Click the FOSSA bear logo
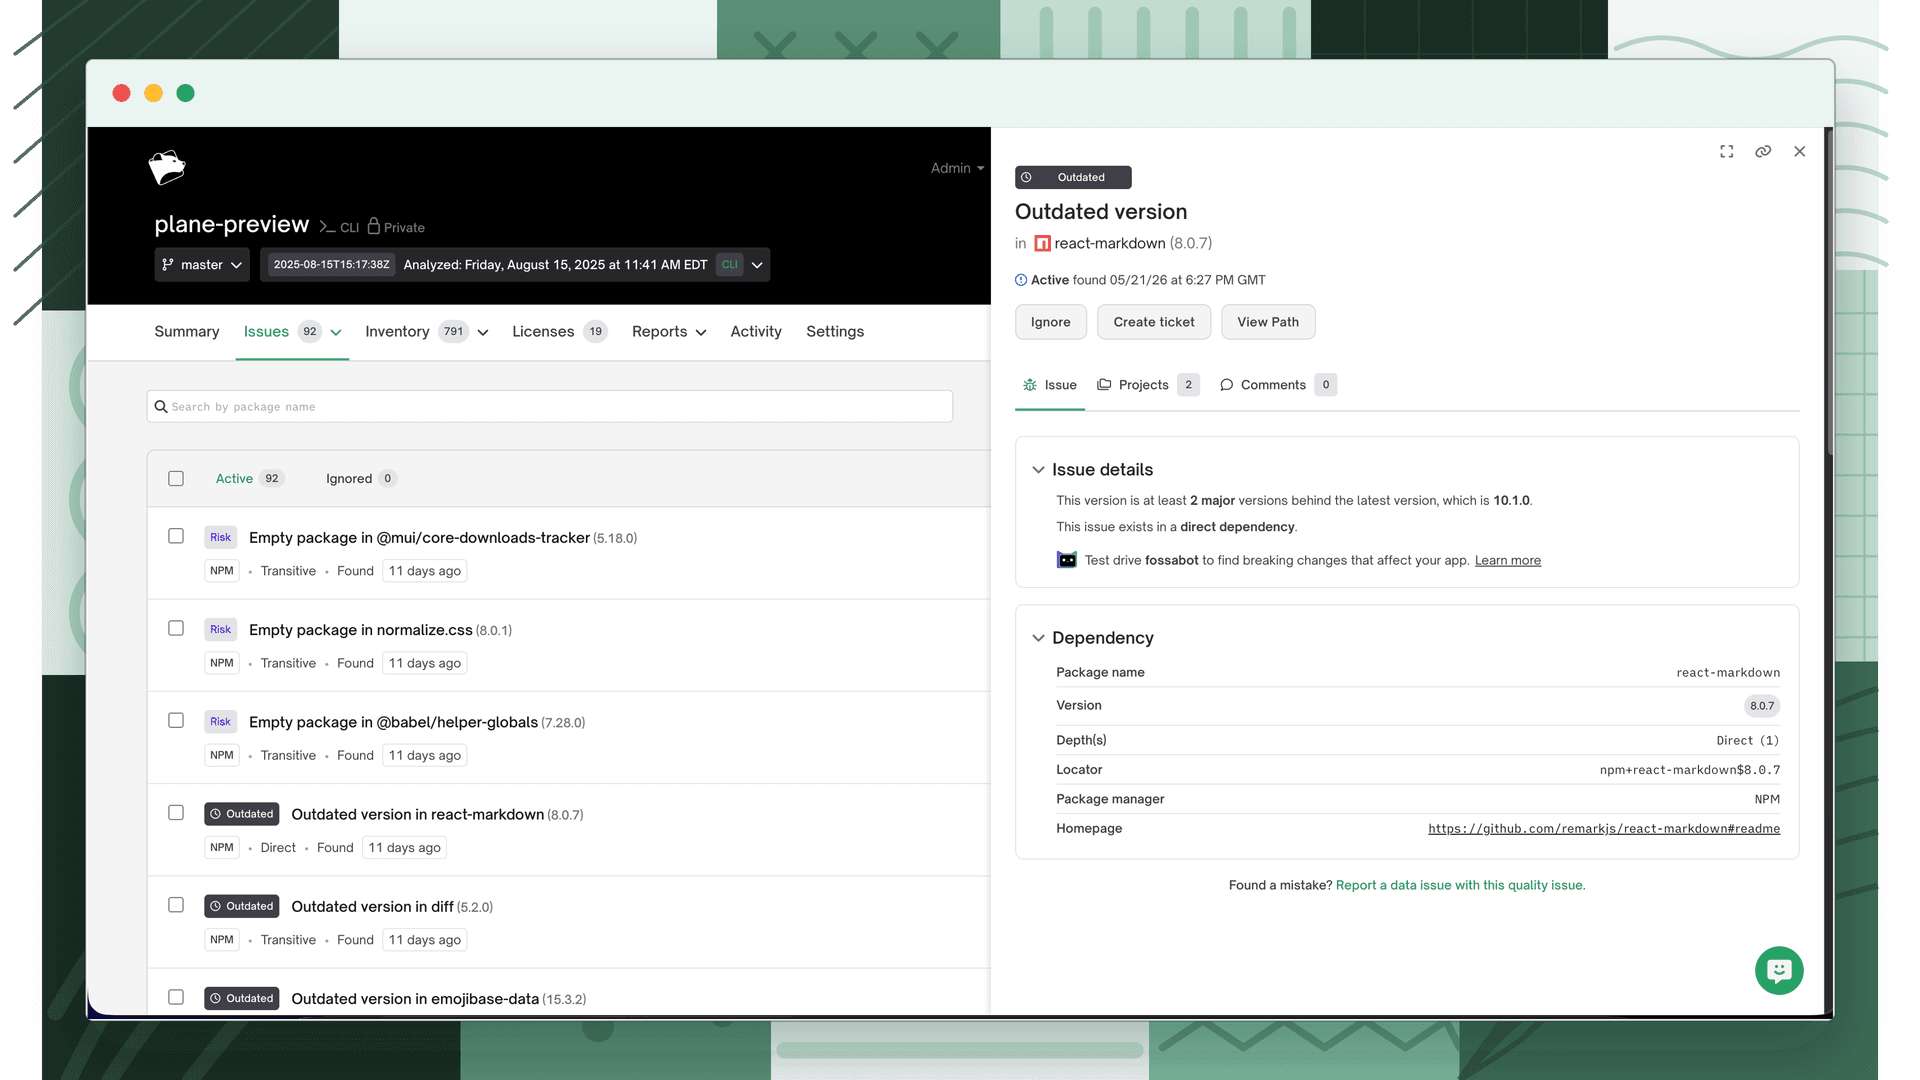Viewport: 1920px width, 1080px height. pyautogui.click(x=167, y=168)
